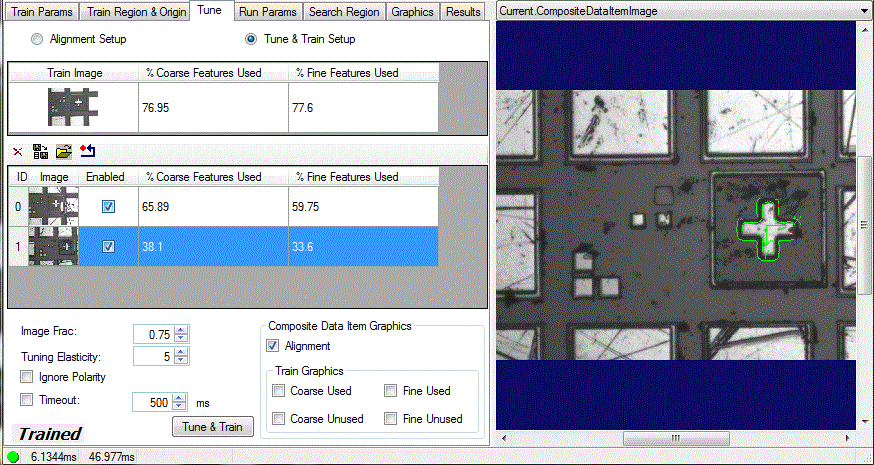The height and width of the screenshot is (465, 874).
Task: Select the Train Image thumbnail
Action: [74, 107]
